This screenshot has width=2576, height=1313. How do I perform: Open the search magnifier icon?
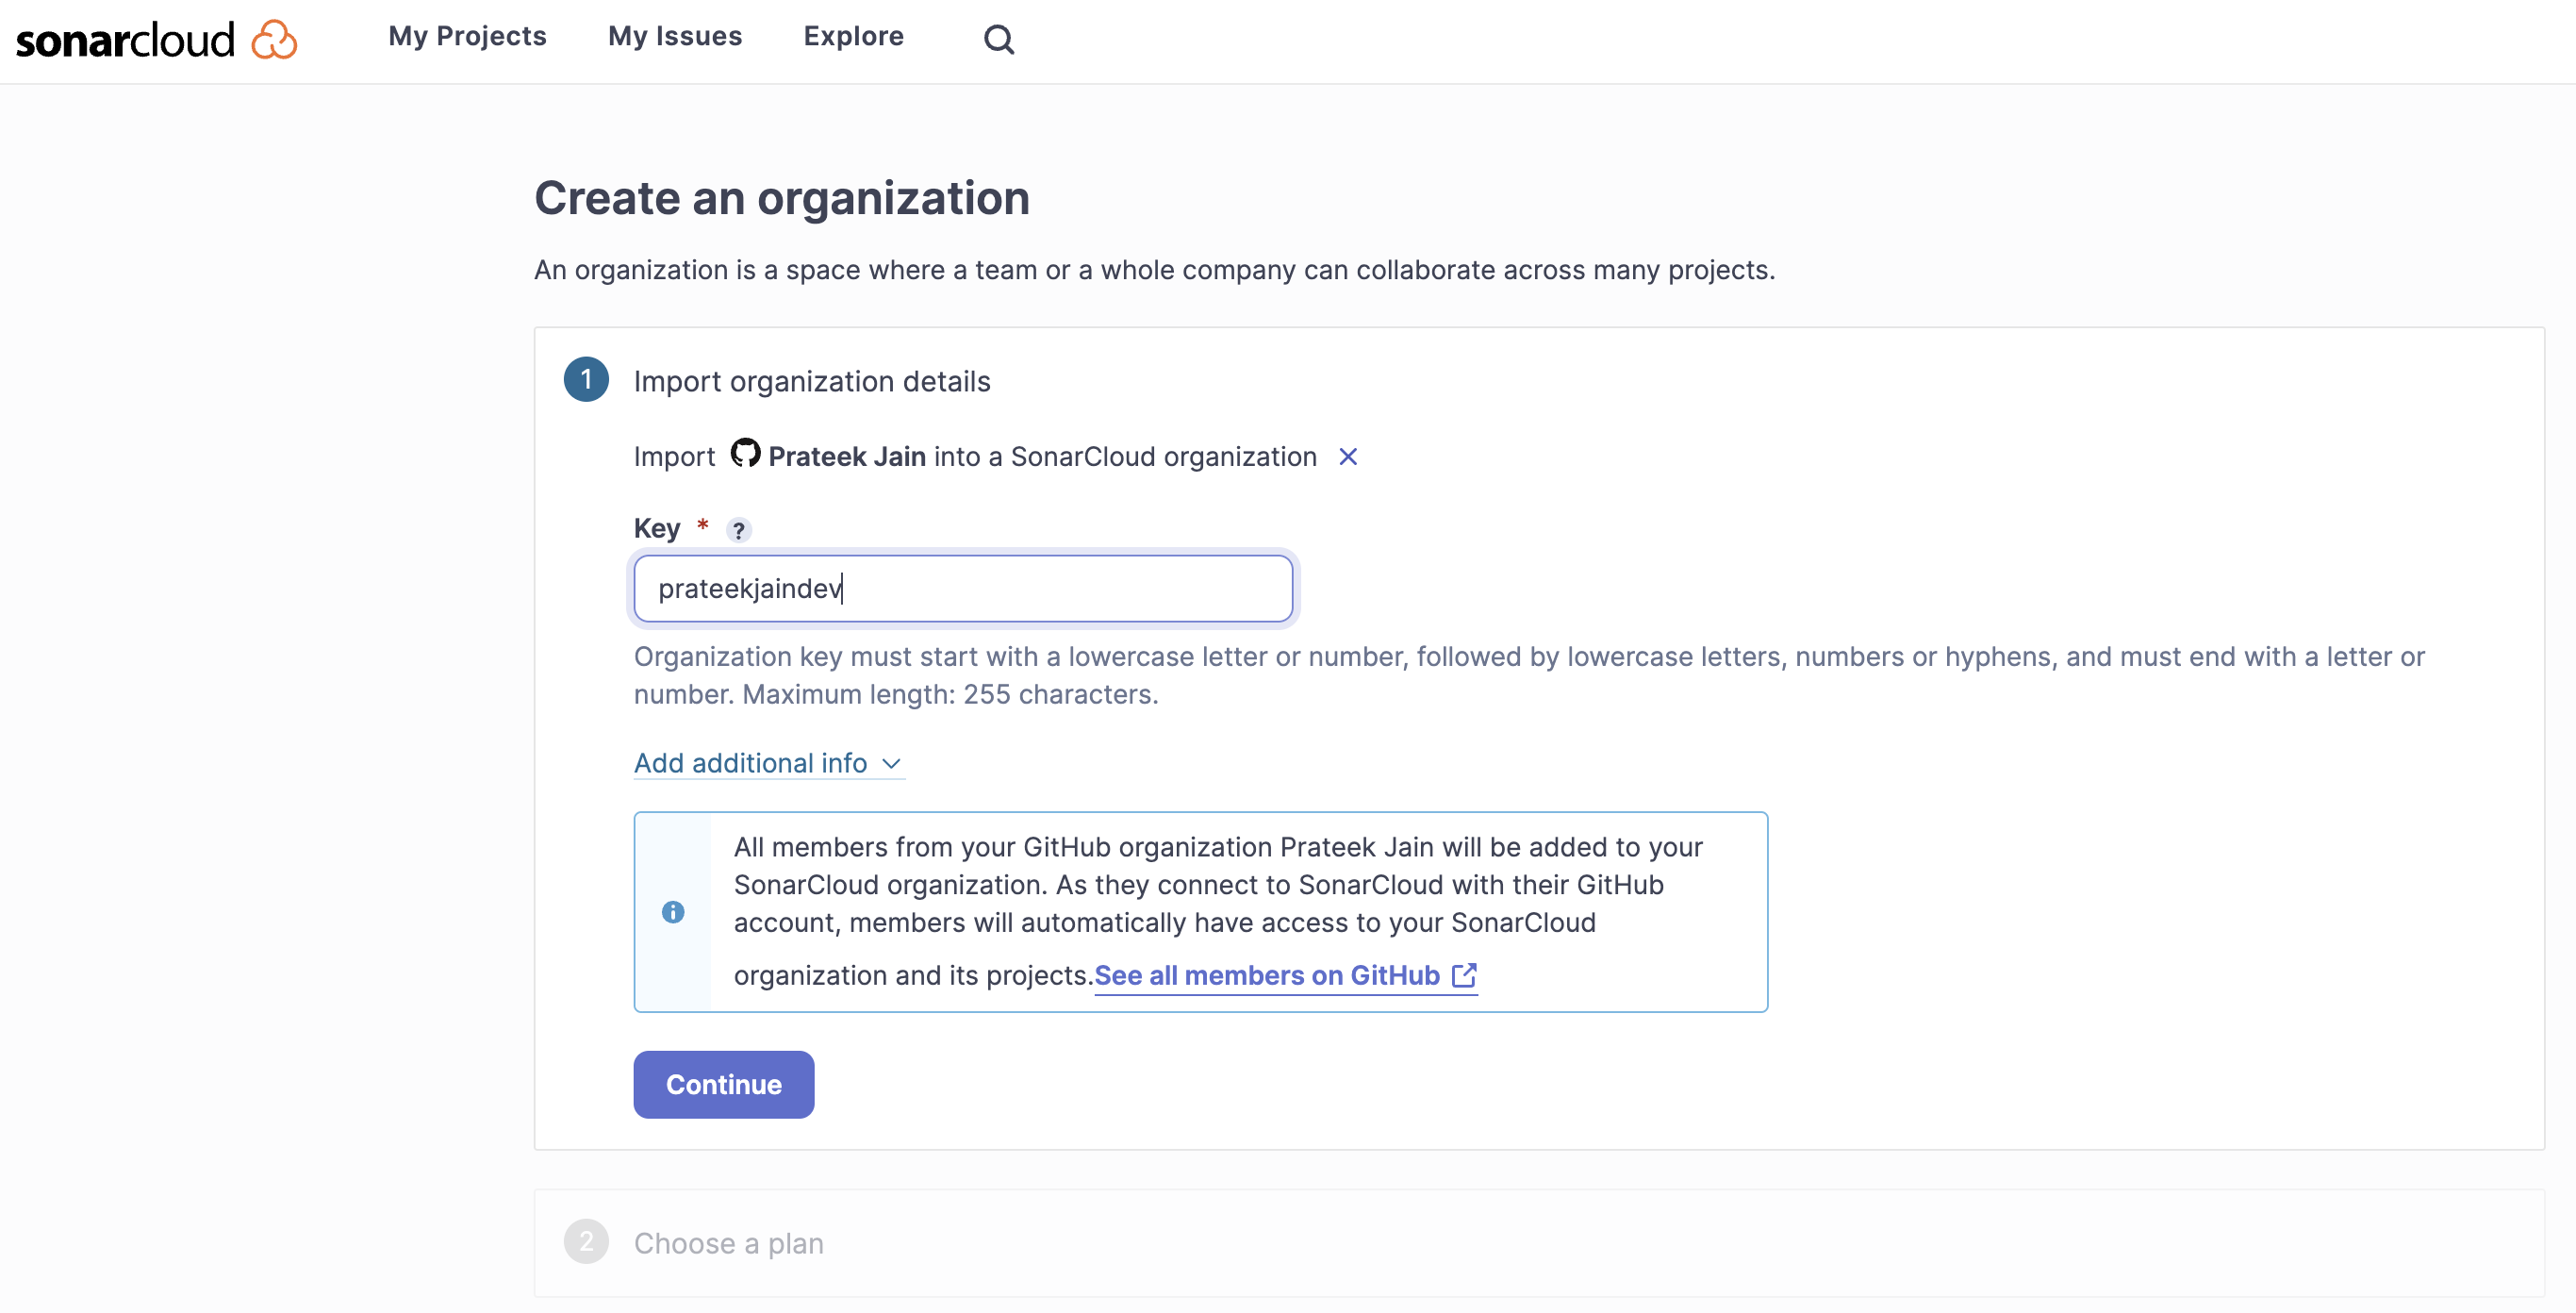[x=998, y=40]
